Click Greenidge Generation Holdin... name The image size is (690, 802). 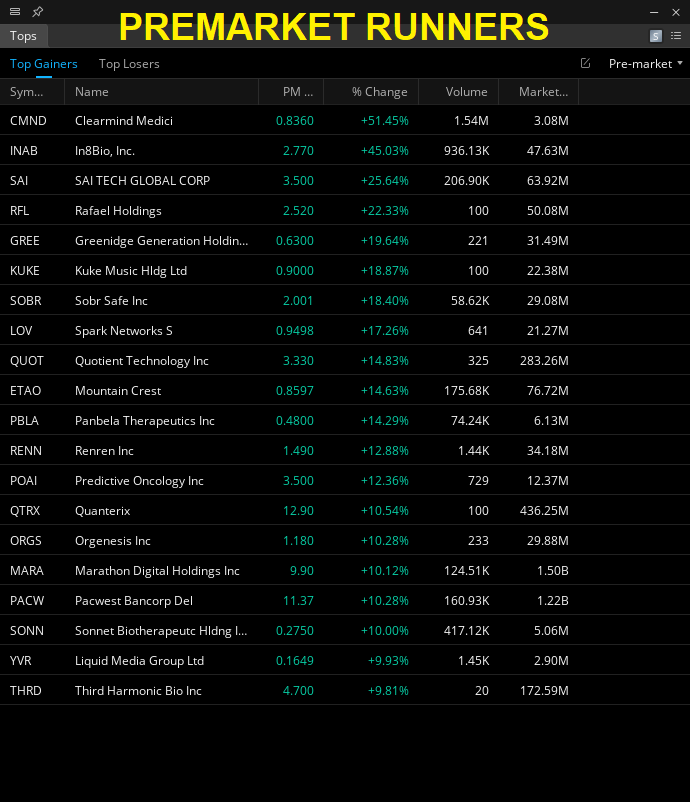[162, 241]
